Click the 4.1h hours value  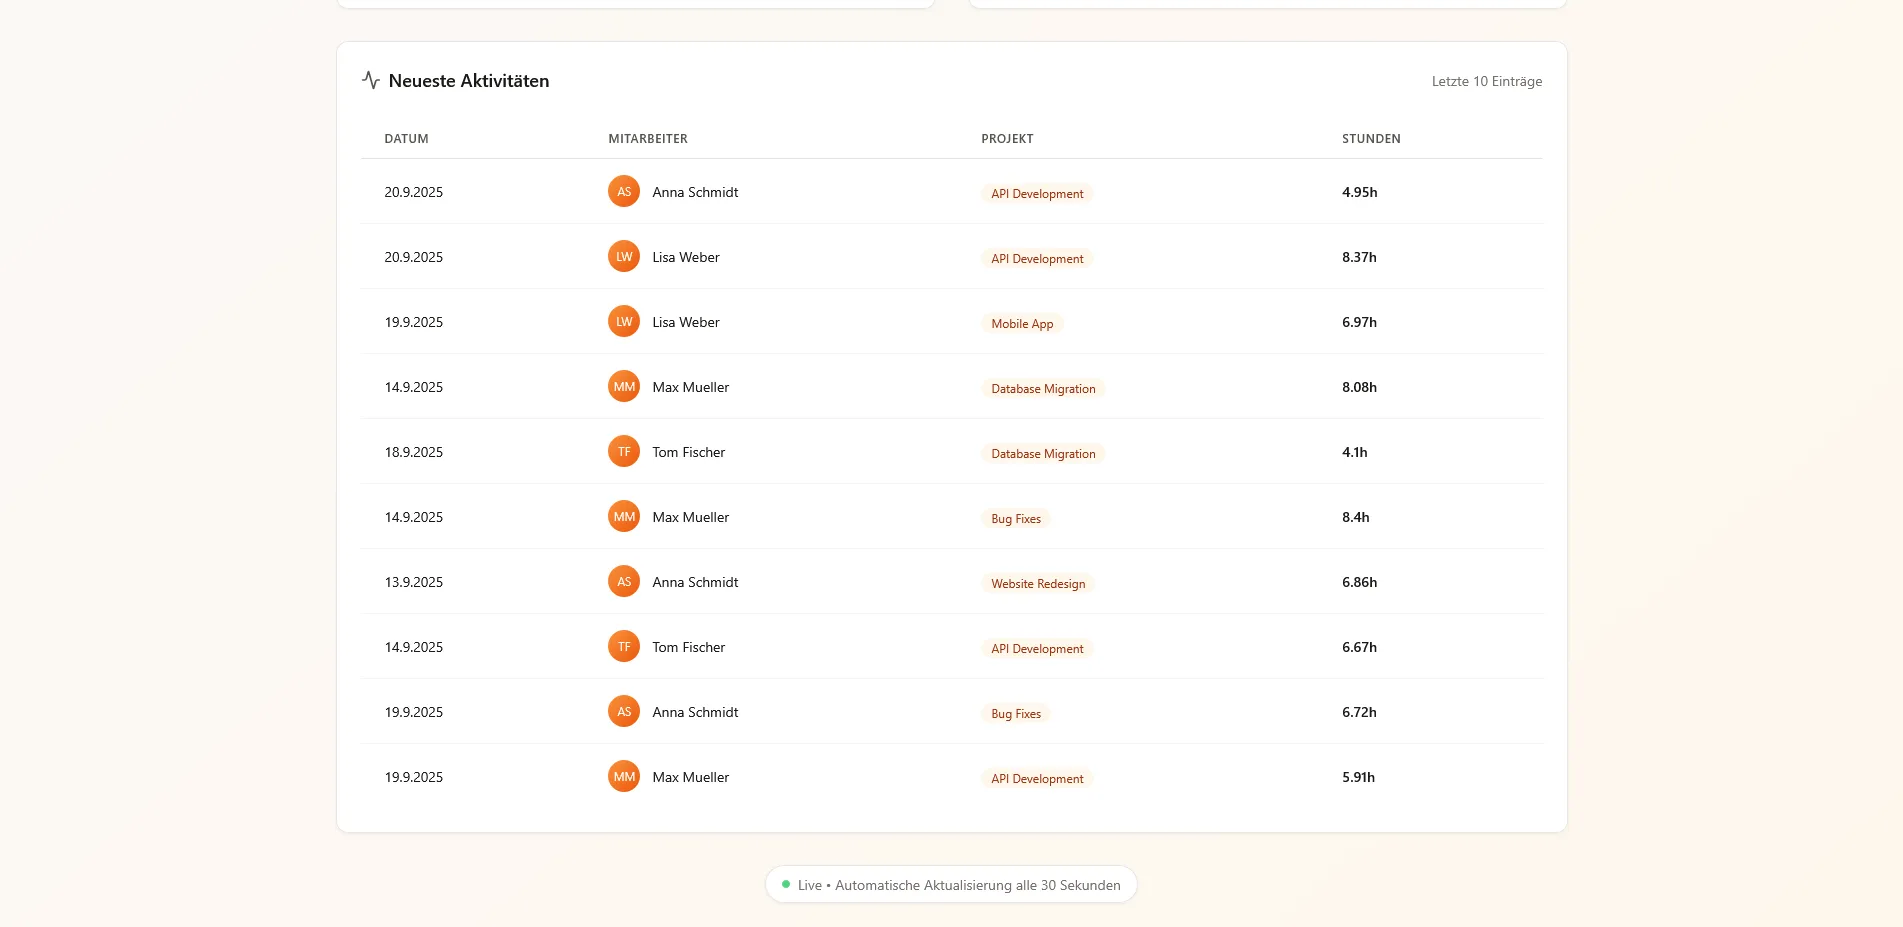1354,452
